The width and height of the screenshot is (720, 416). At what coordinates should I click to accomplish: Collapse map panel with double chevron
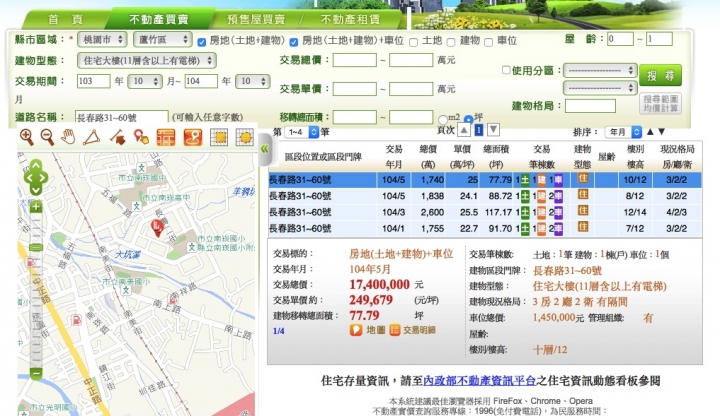point(264,148)
